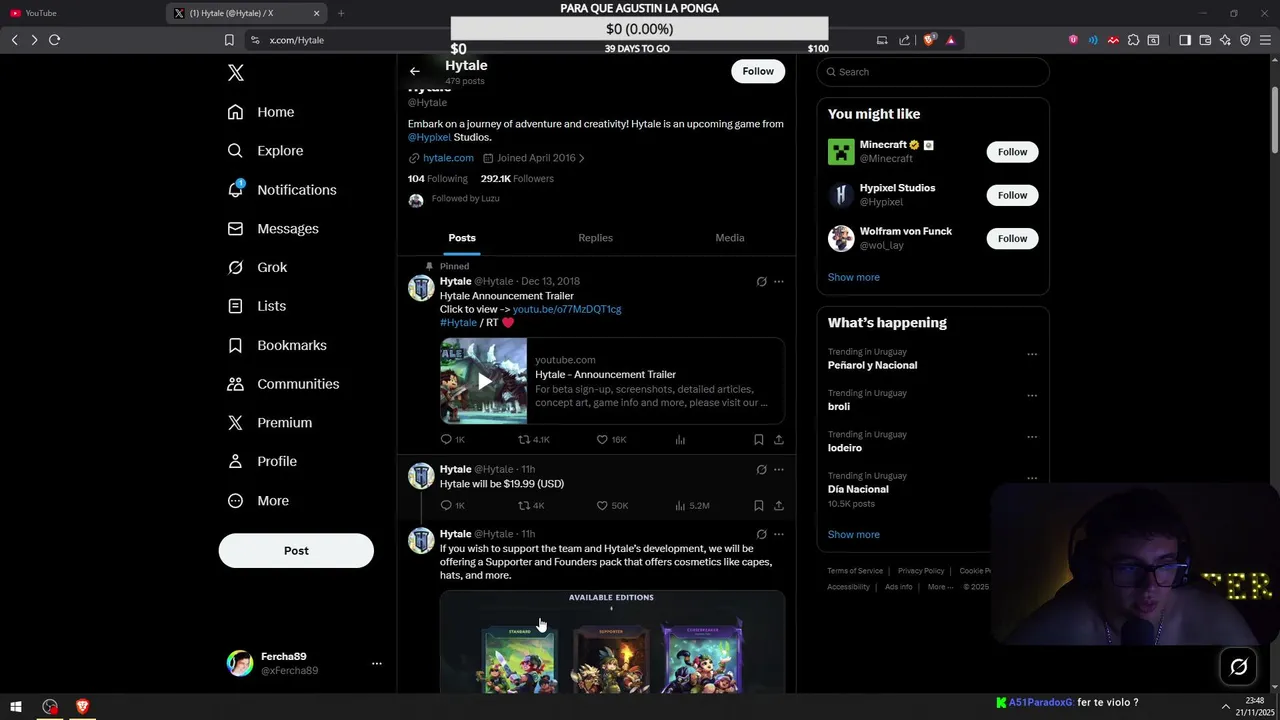
Task: Open the Fercha89 account switcher menu
Action: (300, 663)
